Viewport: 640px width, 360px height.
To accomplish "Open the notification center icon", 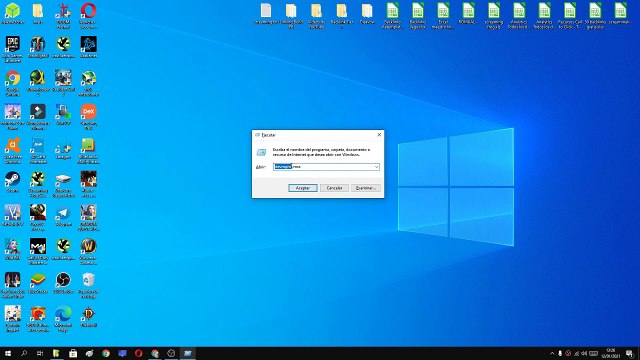I will pyautogui.click(x=630, y=353).
